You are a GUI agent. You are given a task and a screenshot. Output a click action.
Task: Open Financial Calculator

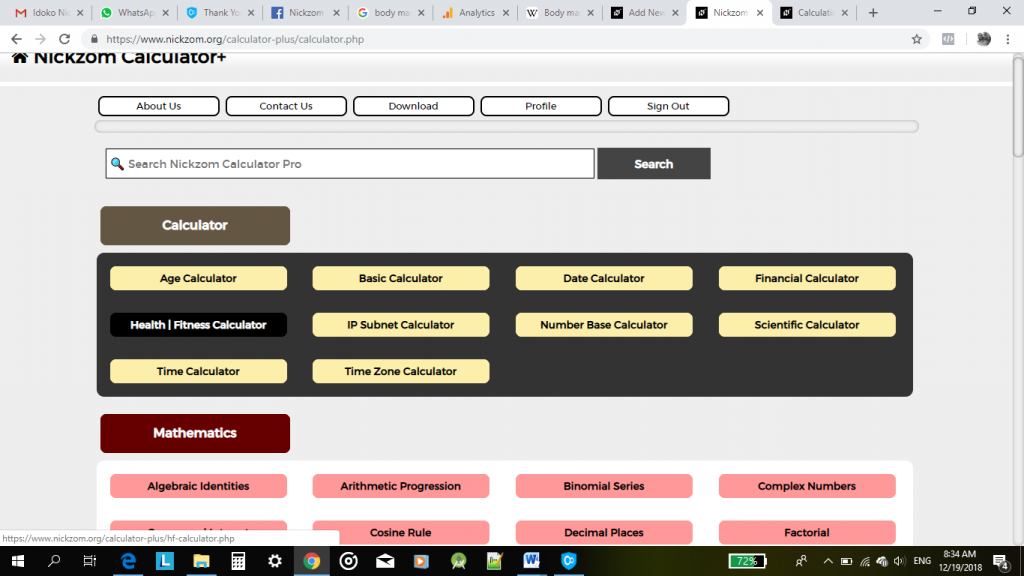coord(807,278)
